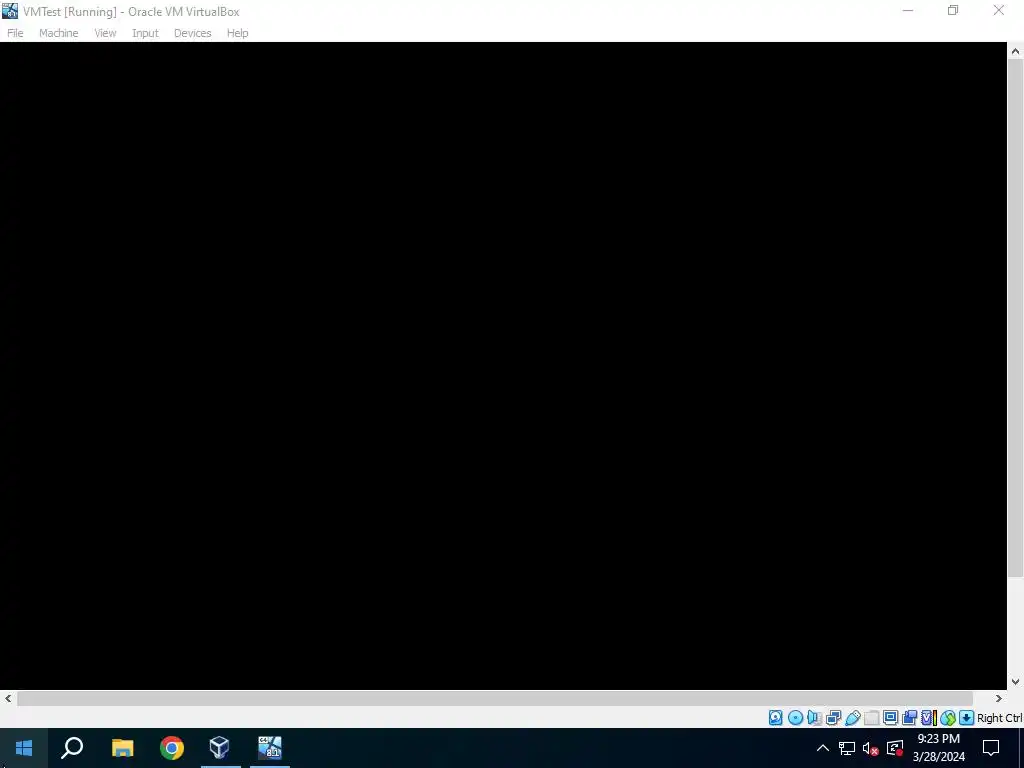This screenshot has width=1024, height=768.
Task: Restore down the VMTest window
Action: pyautogui.click(x=953, y=10)
